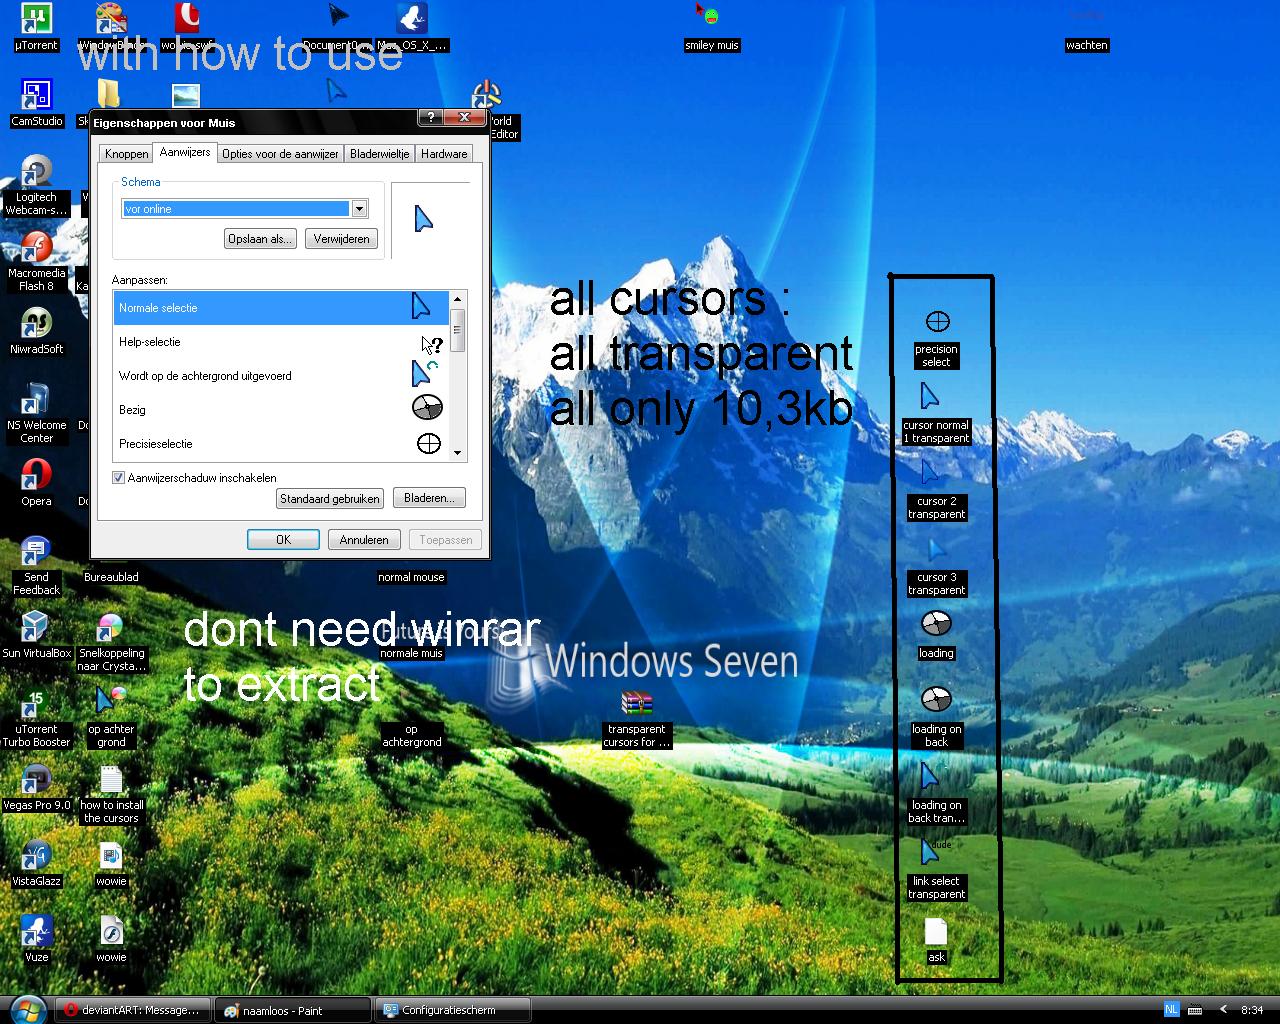Open the µTorrent desktop icon
Viewport: 1280px width, 1024px height.
pyautogui.click(x=35, y=20)
